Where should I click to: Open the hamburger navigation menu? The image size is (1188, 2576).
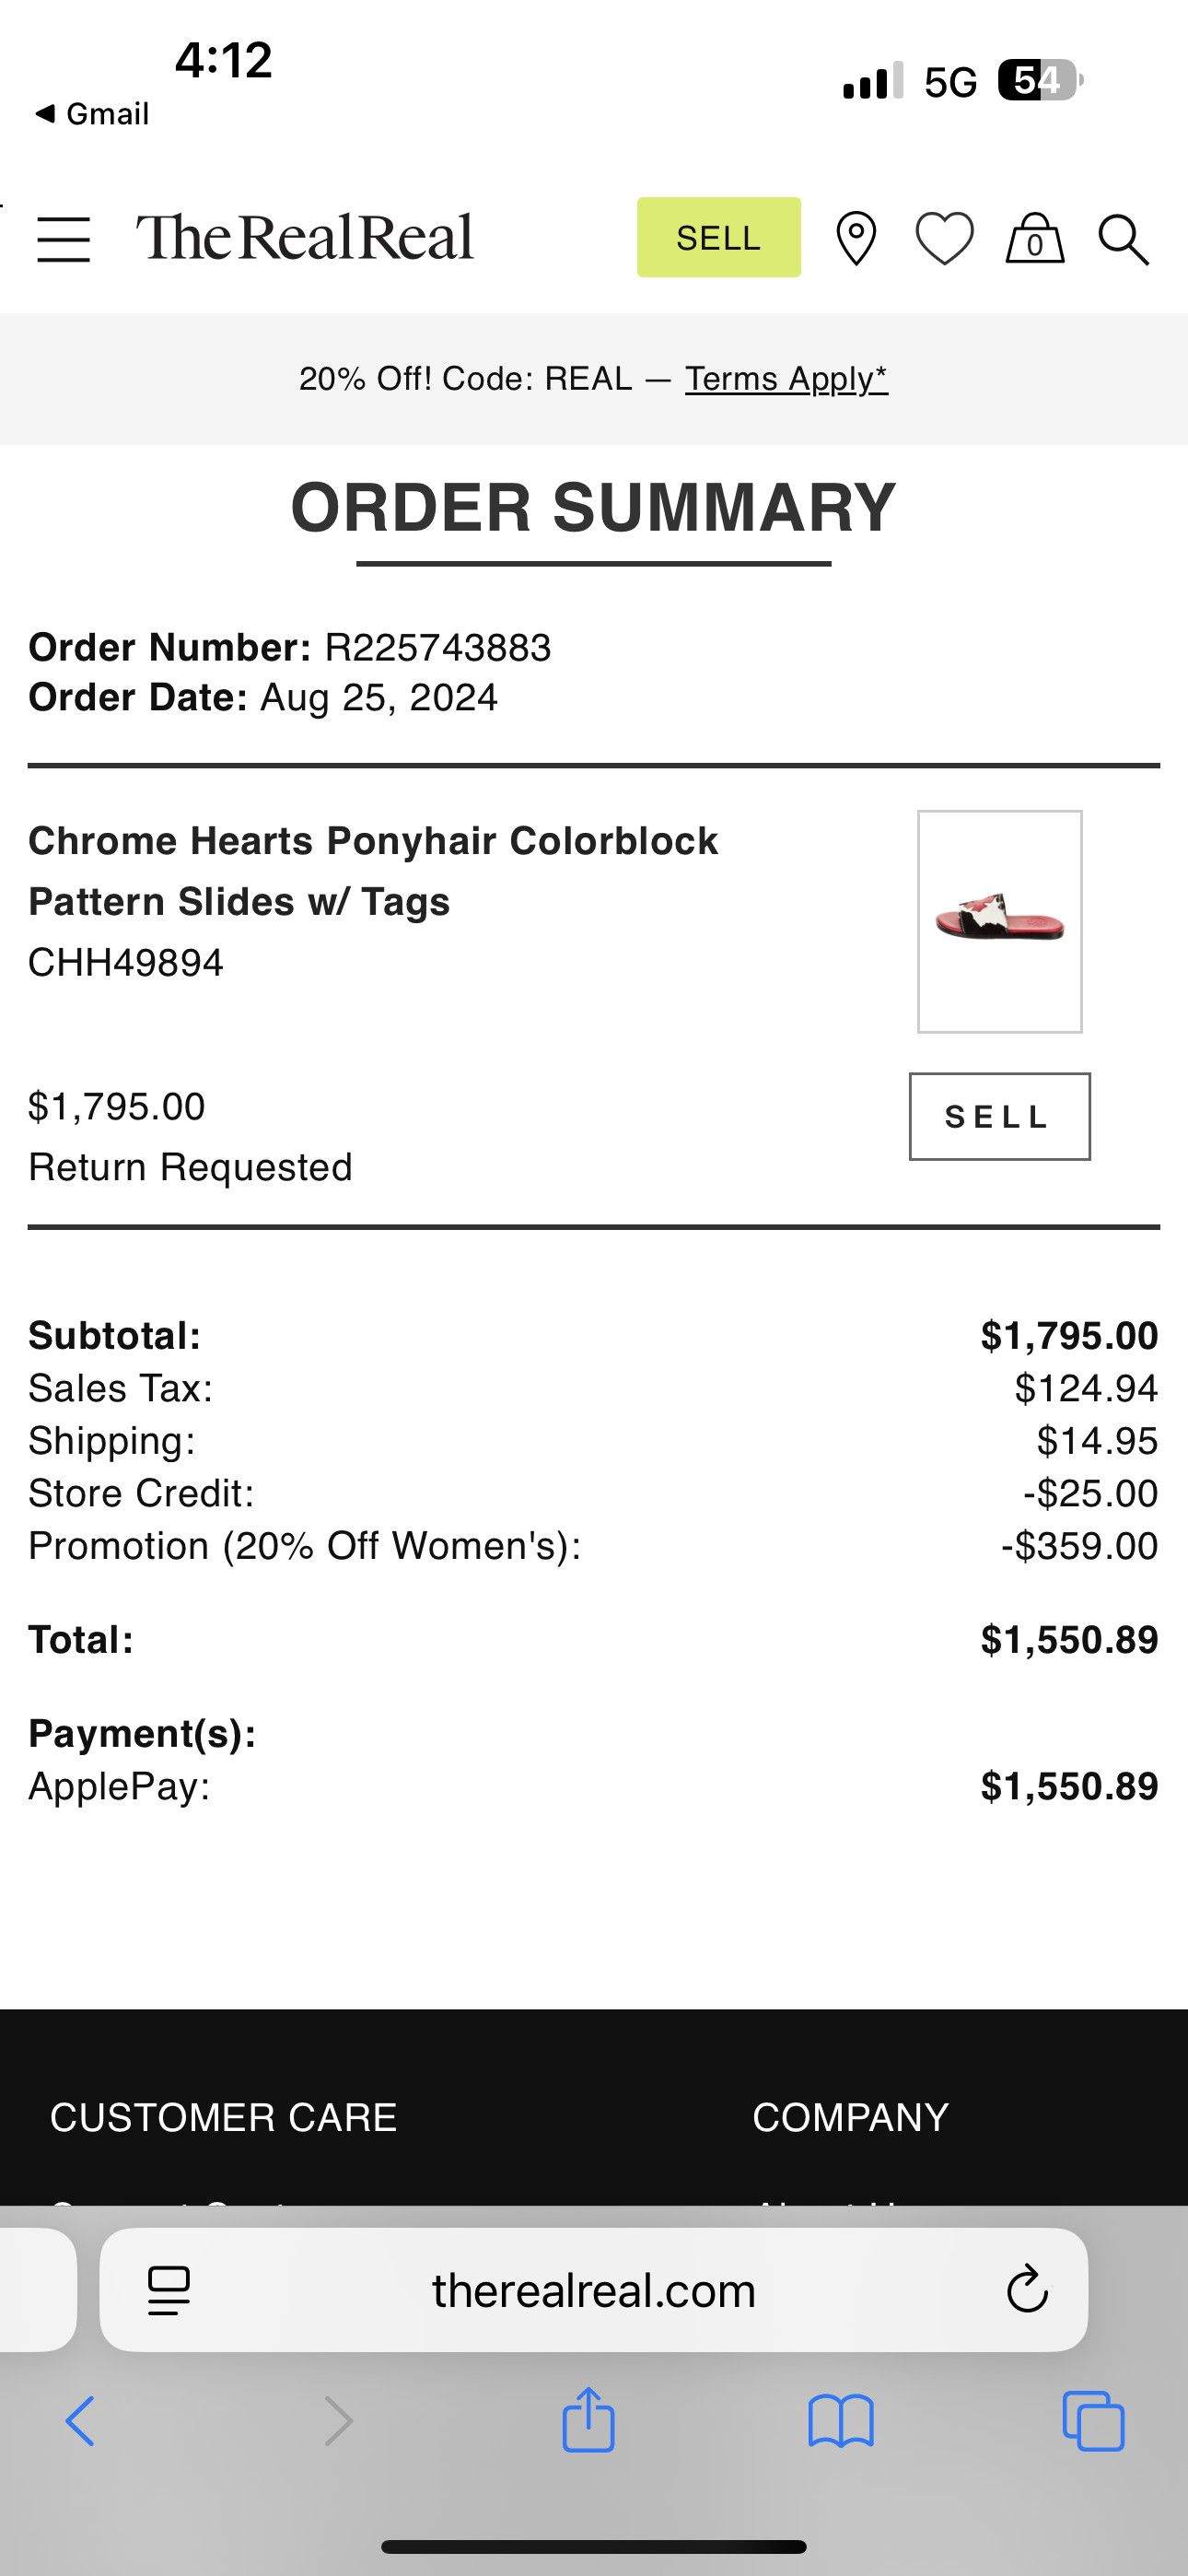[x=64, y=240]
